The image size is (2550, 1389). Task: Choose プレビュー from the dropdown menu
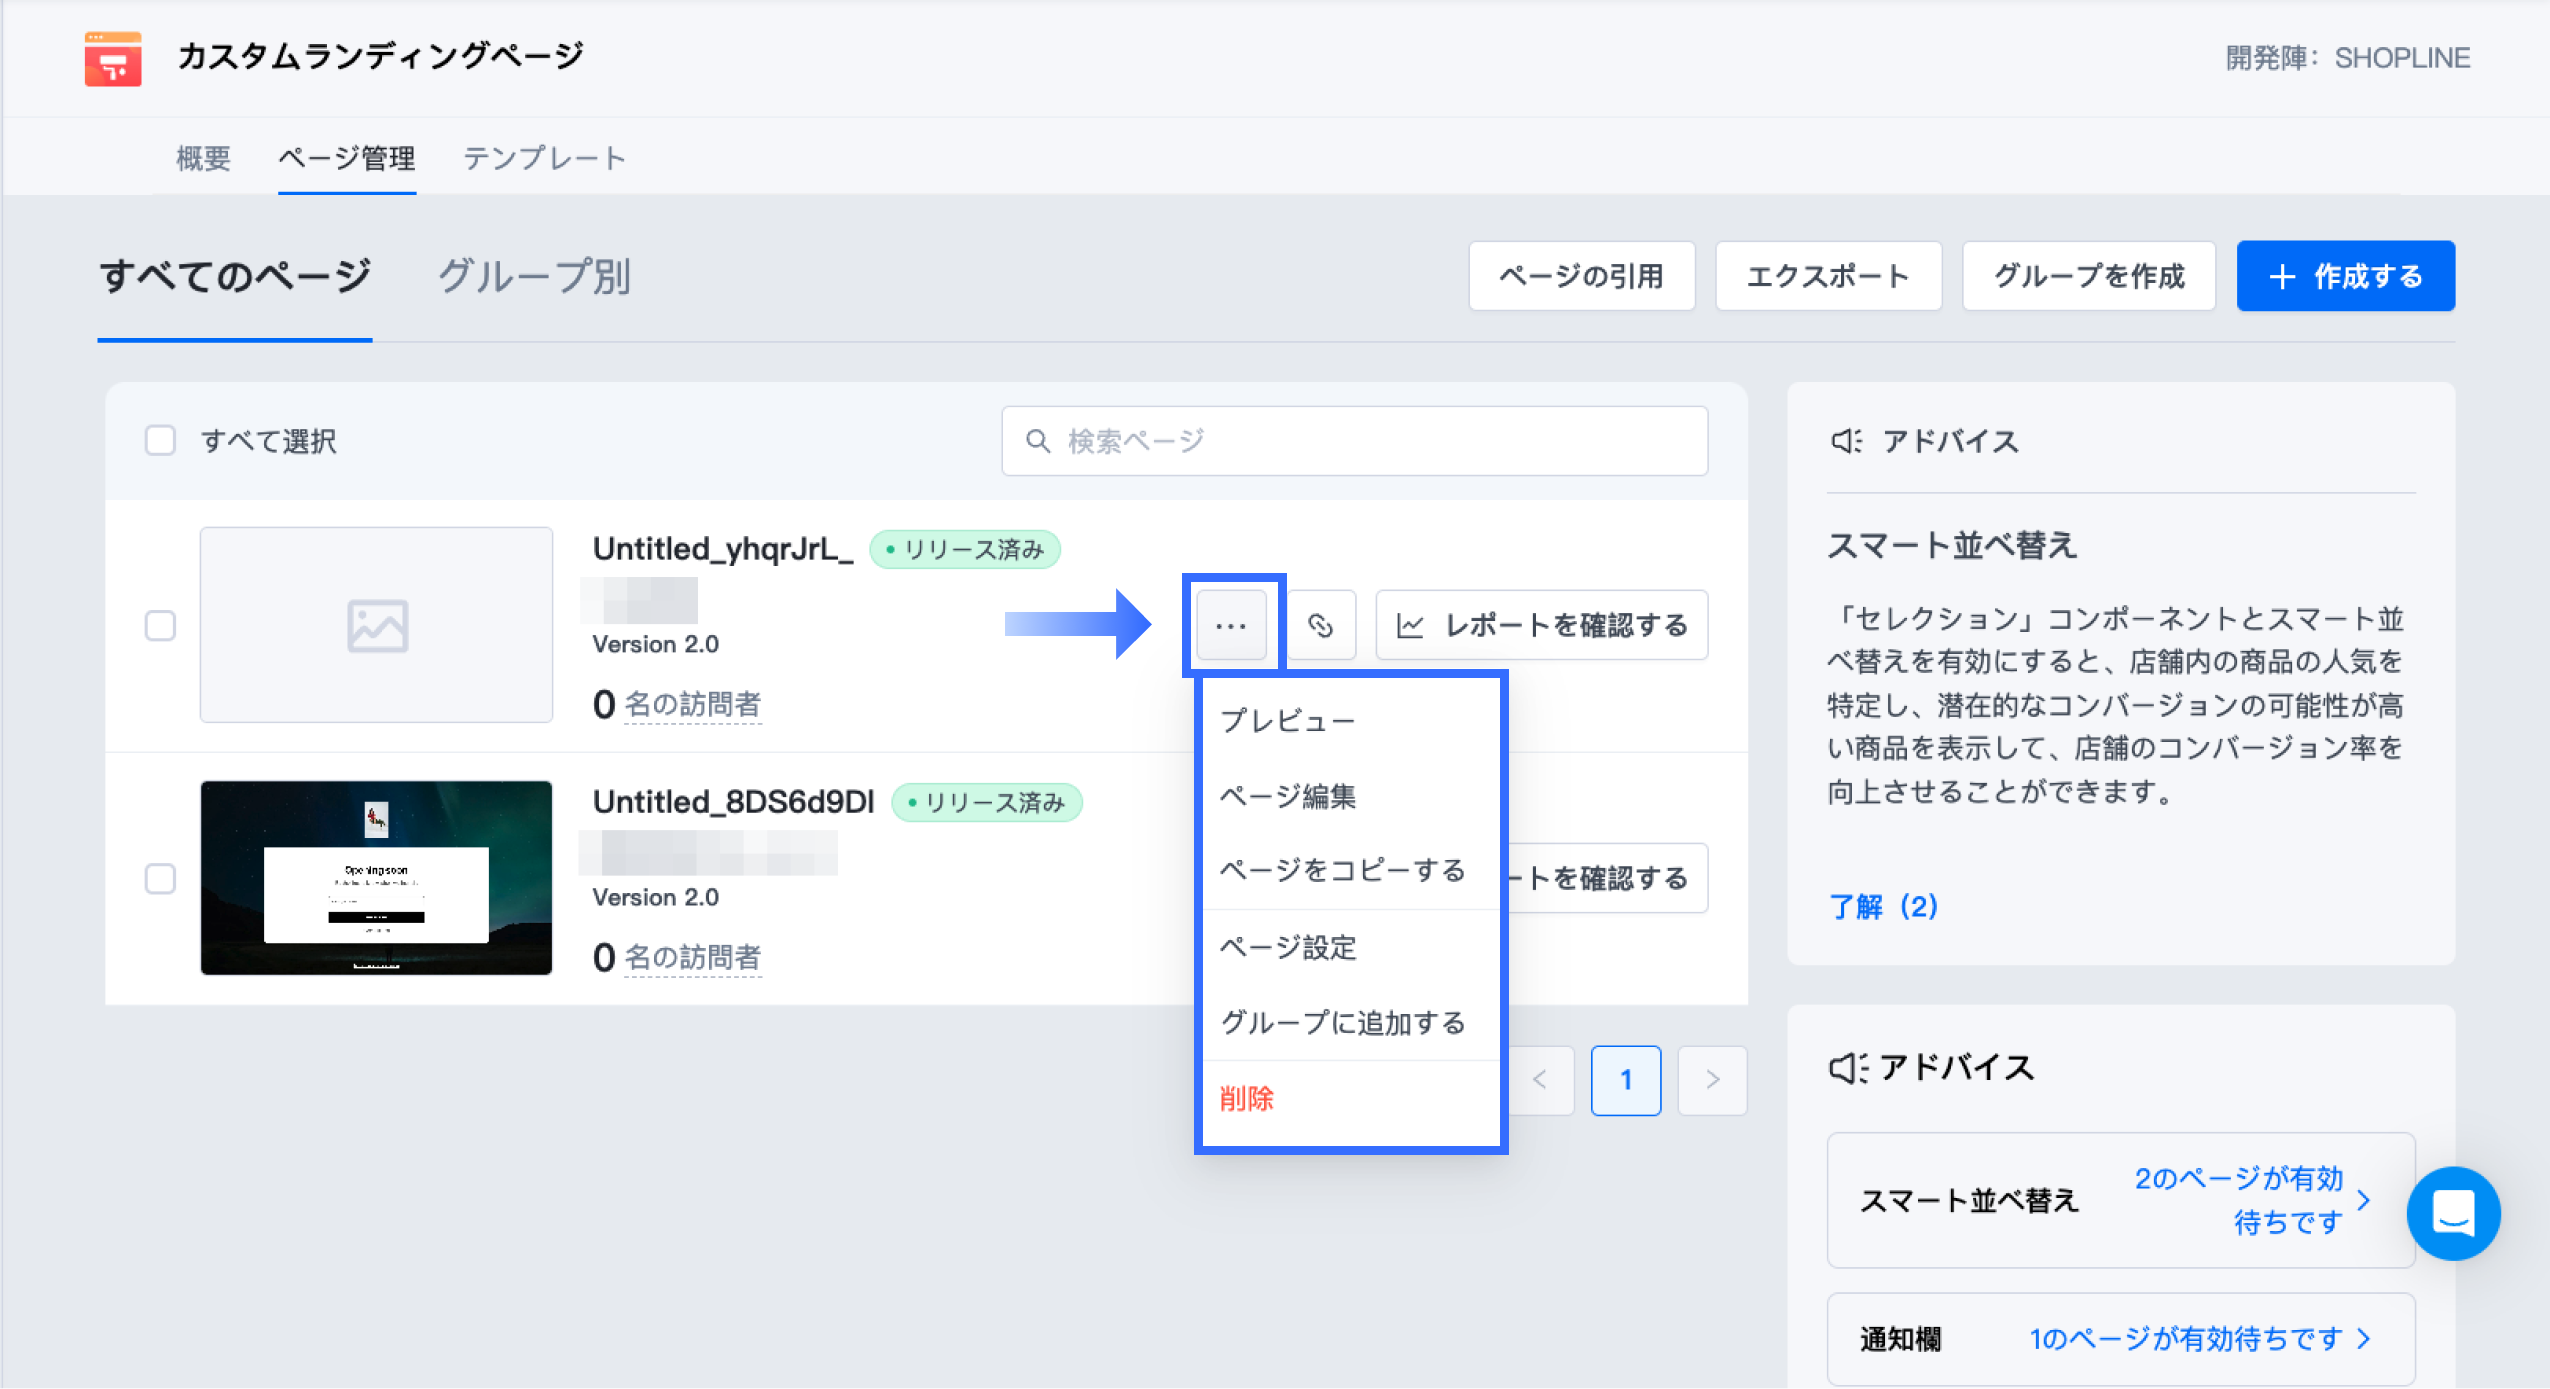point(1288,720)
